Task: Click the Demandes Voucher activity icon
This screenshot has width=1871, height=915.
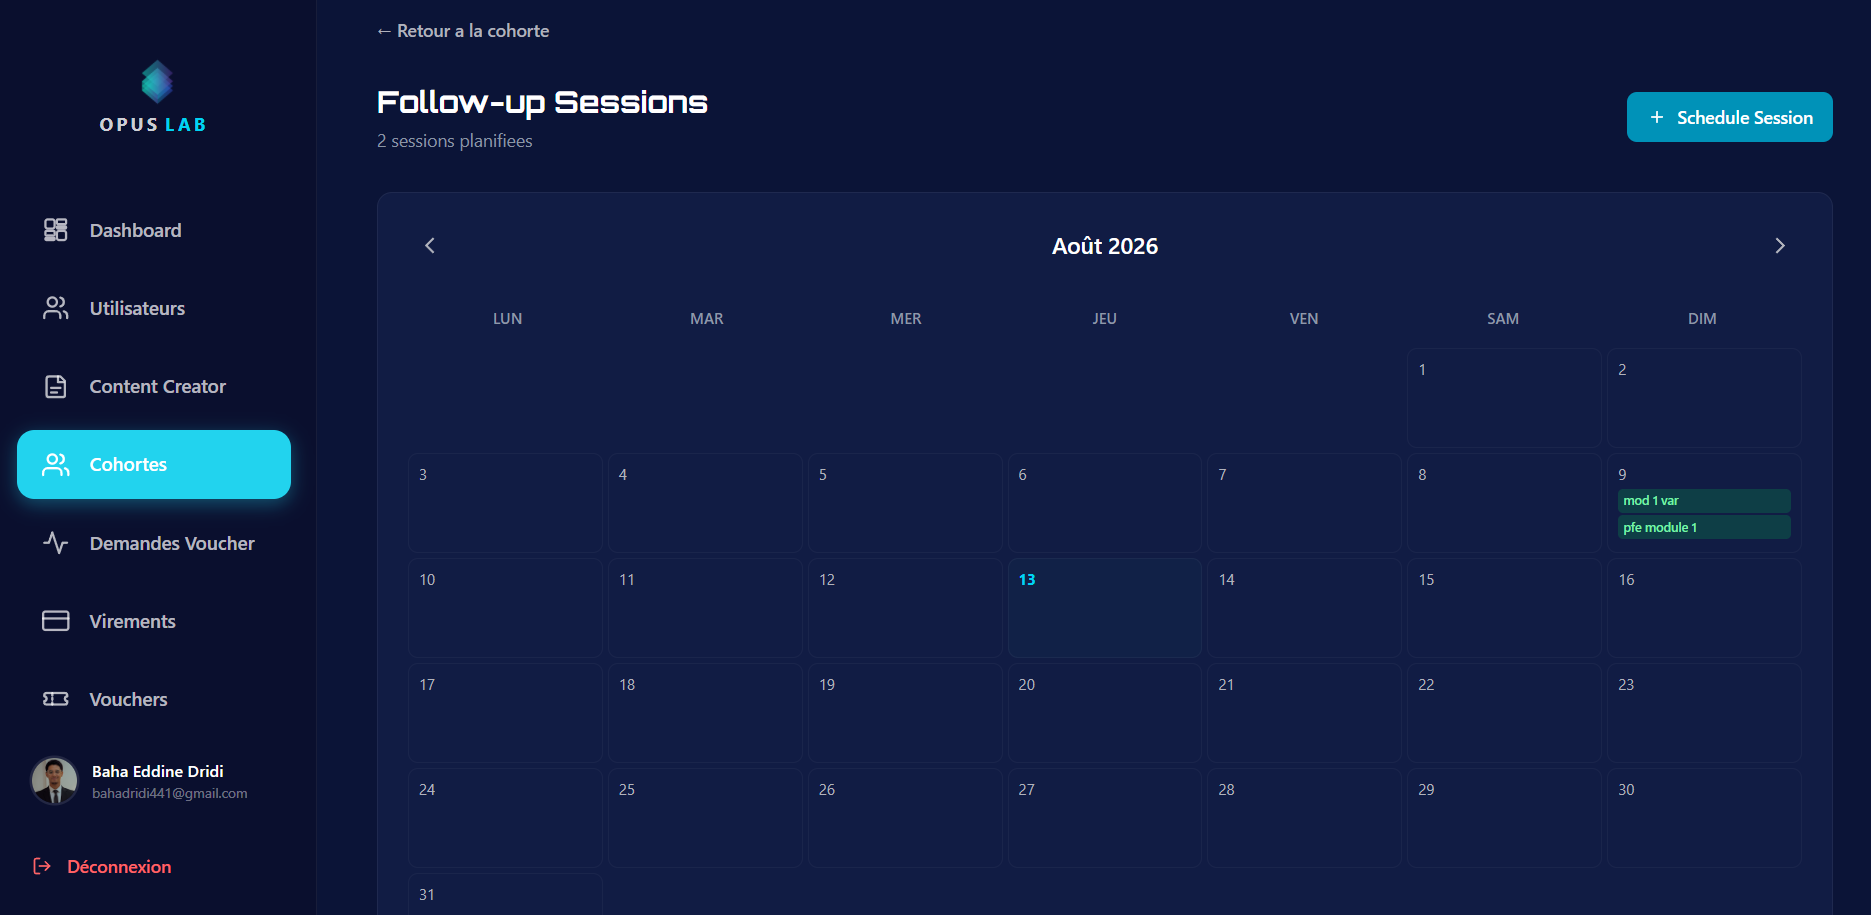Action: 56,543
